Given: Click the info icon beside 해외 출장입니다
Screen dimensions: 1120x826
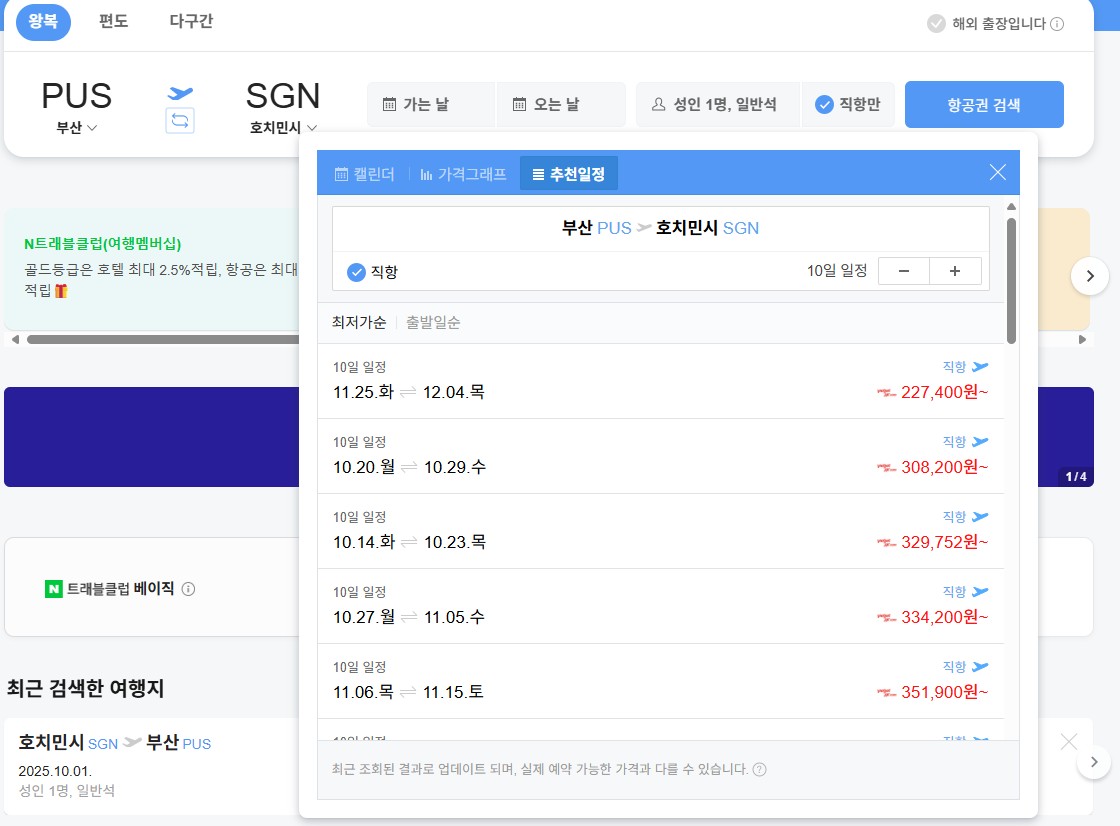Looking at the screenshot, I should [x=1057, y=24].
